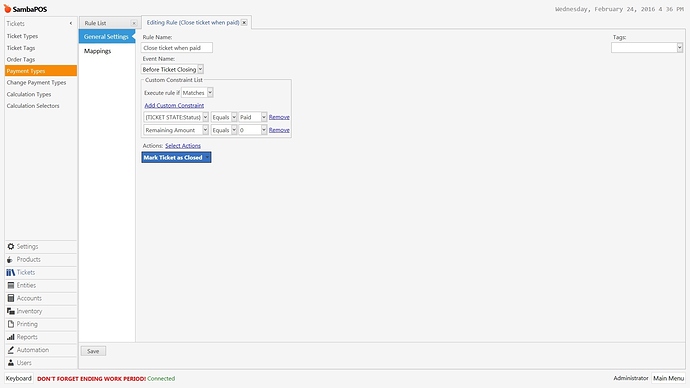Image resolution: width=690 pixels, height=388 pixels.
Task: Open Ticket Types in the sidebar
Action: tap(22, 36)
